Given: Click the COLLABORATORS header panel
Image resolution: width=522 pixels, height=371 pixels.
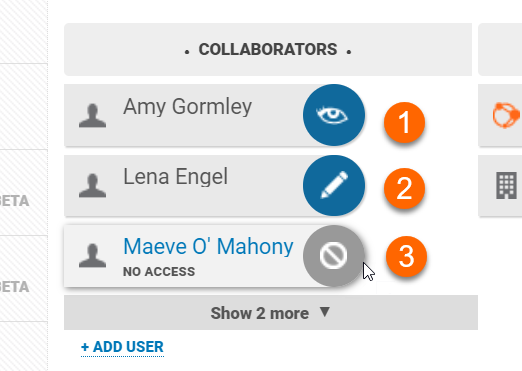Looking at the screenshot, I should point(268,49).
